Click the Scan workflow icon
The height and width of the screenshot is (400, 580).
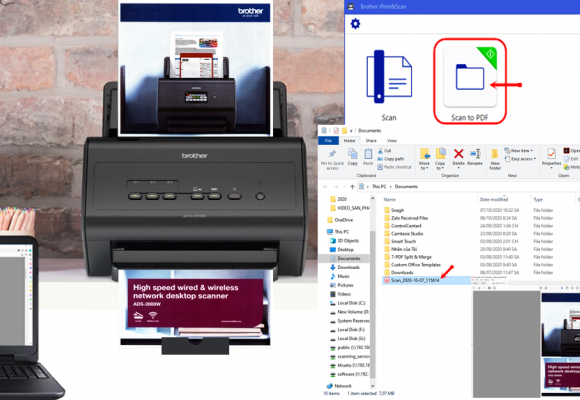[389, 78]
